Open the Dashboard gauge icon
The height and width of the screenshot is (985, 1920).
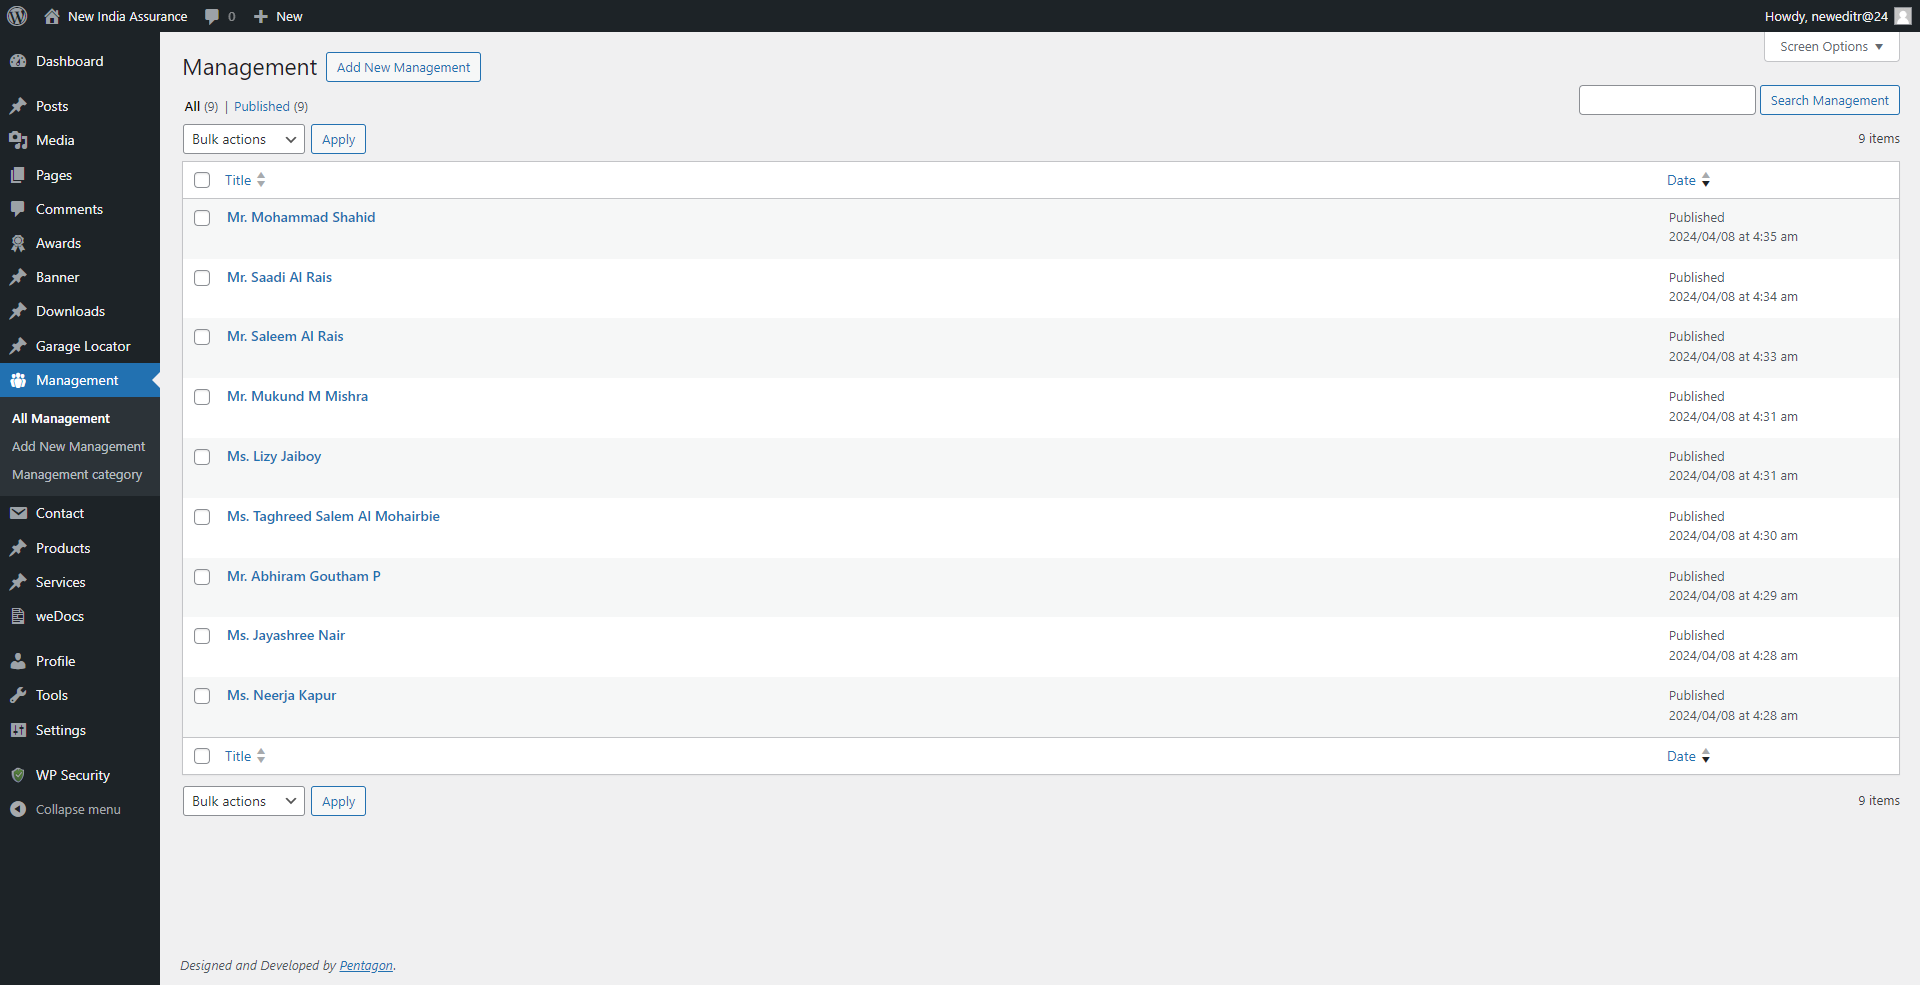pos(18,61)
